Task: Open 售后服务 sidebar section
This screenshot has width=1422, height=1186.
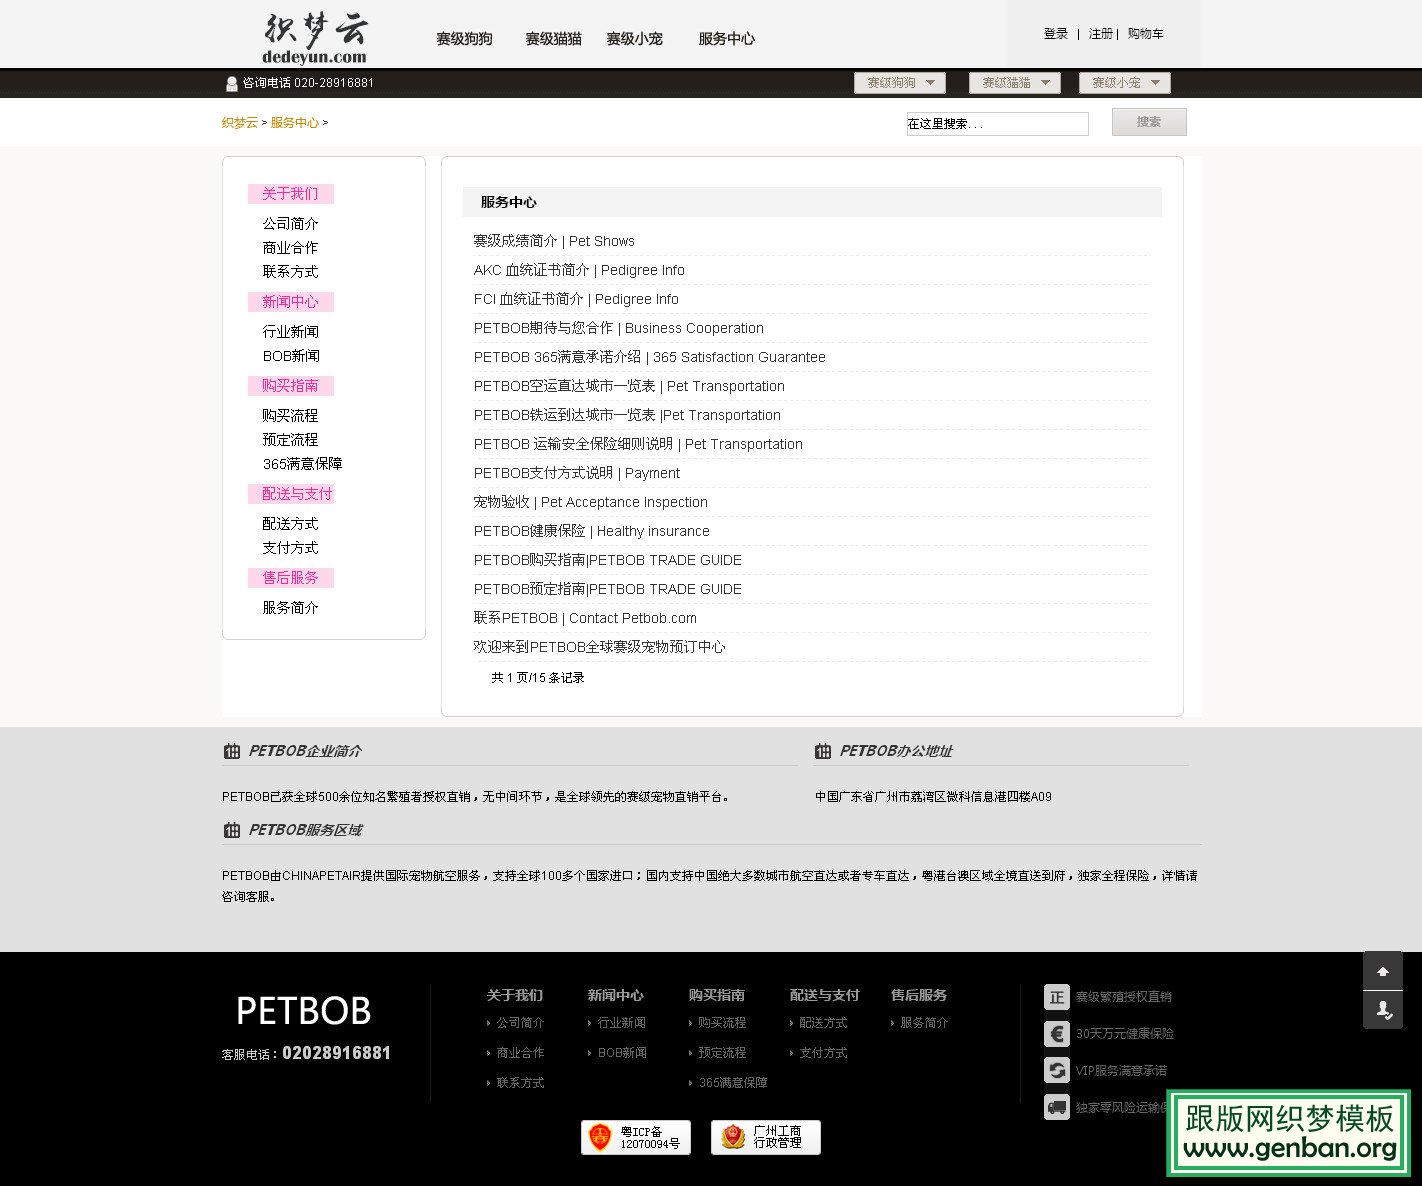Action: [291, 578]
